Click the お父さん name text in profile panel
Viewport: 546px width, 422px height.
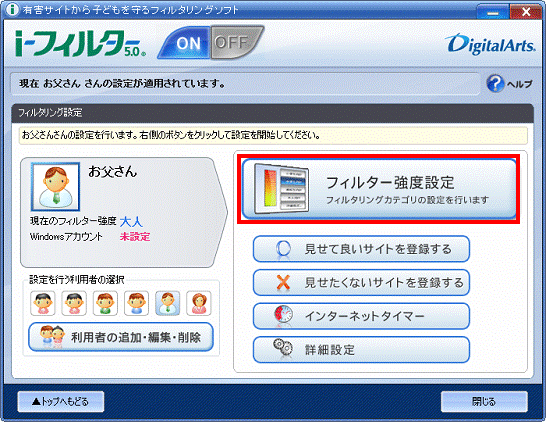(x=112, y=171)
